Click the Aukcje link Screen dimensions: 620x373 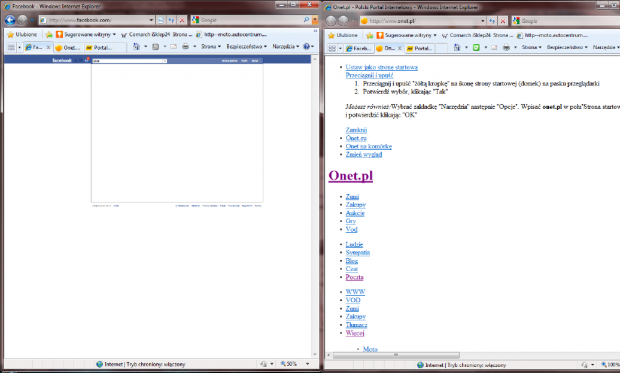pos(355,213)
